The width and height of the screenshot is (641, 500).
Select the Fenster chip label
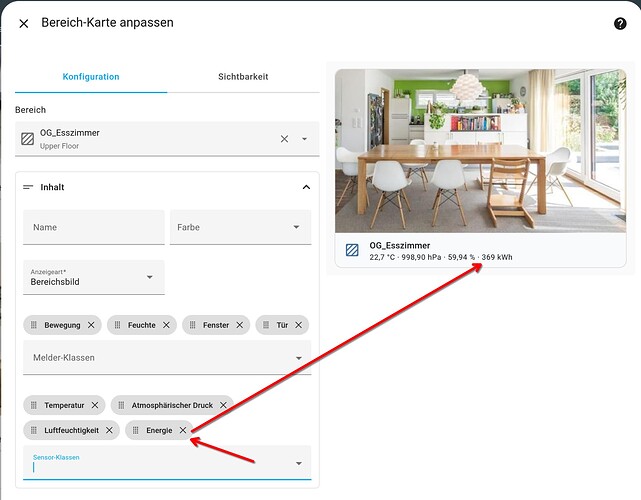[x=216, y=325]
